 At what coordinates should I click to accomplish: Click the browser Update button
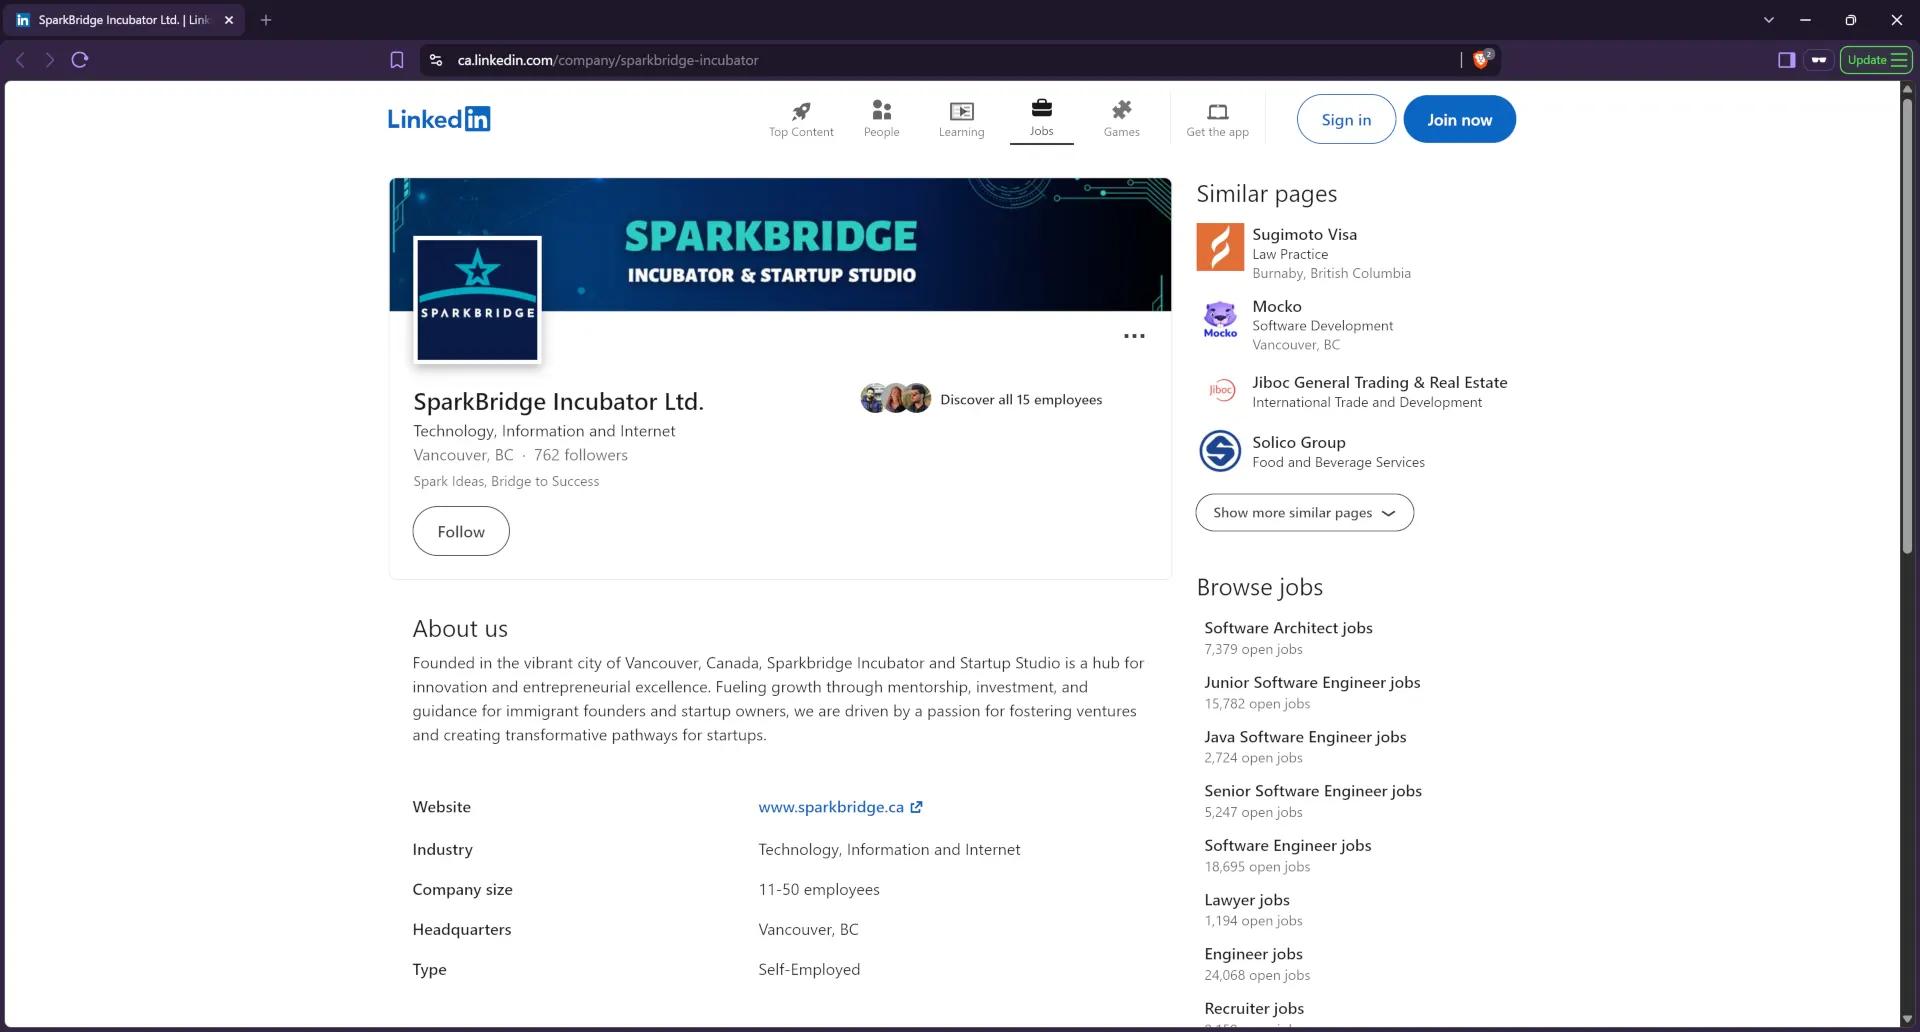1876,60
